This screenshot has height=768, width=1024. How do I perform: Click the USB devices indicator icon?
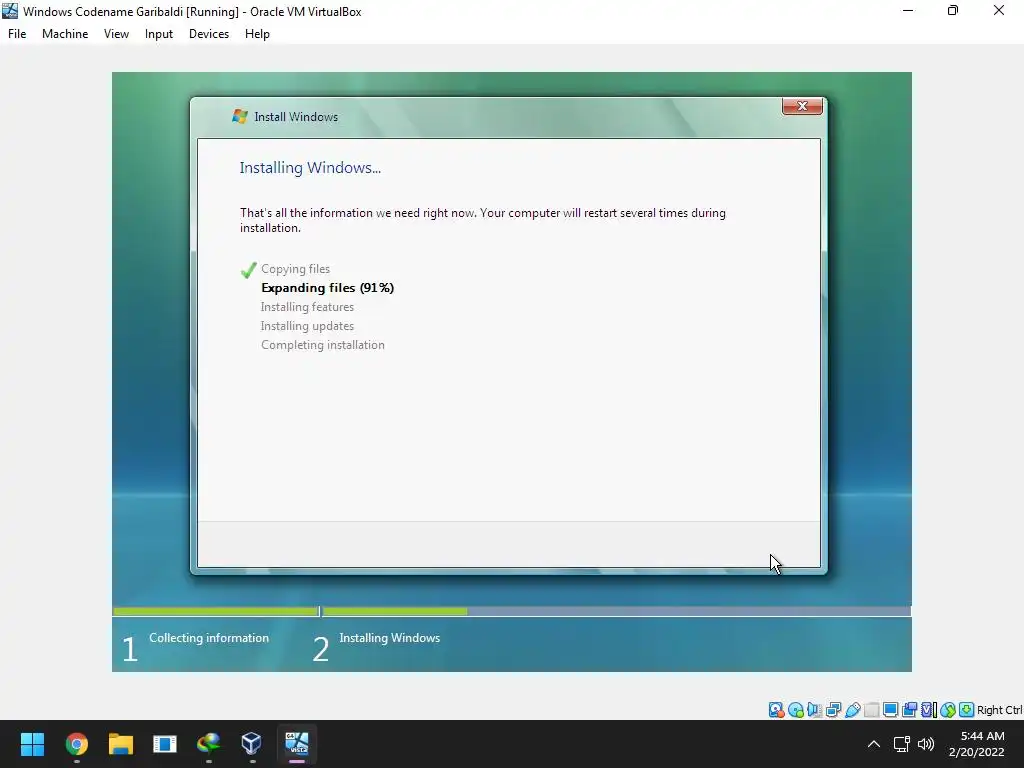coord(852,710)
